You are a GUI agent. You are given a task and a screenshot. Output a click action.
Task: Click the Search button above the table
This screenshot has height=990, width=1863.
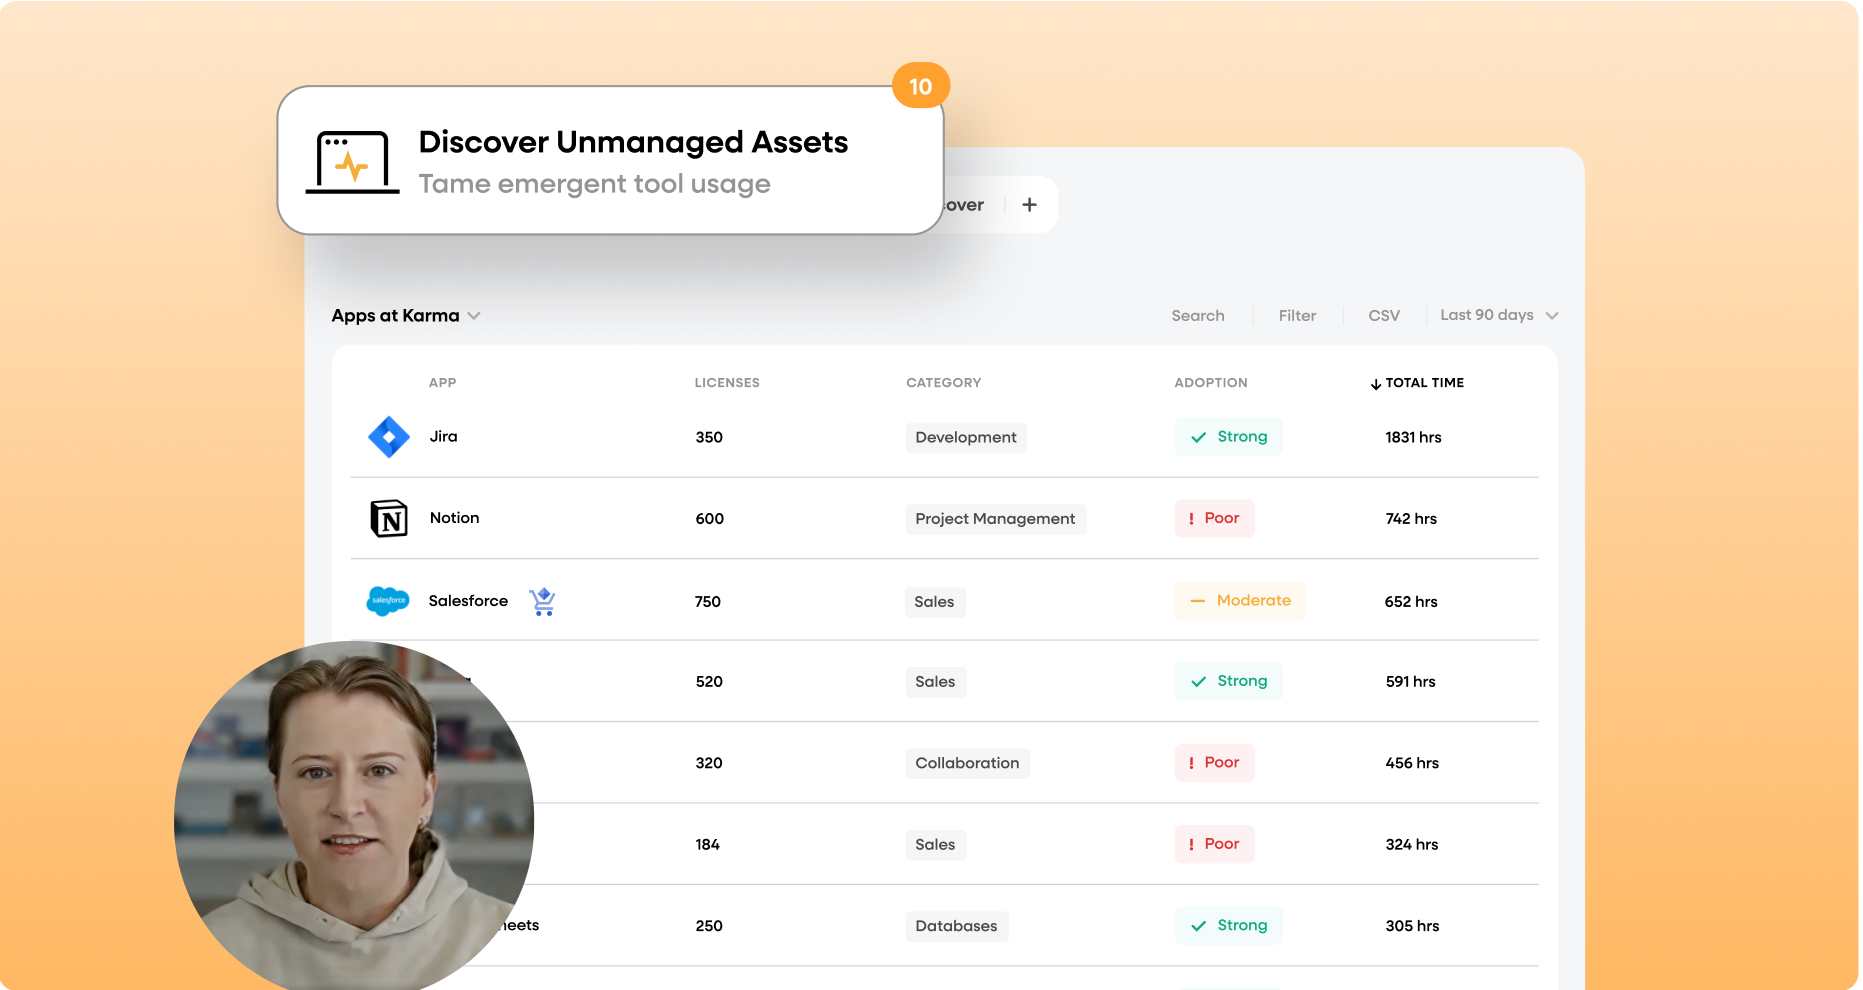[1198, 316]
